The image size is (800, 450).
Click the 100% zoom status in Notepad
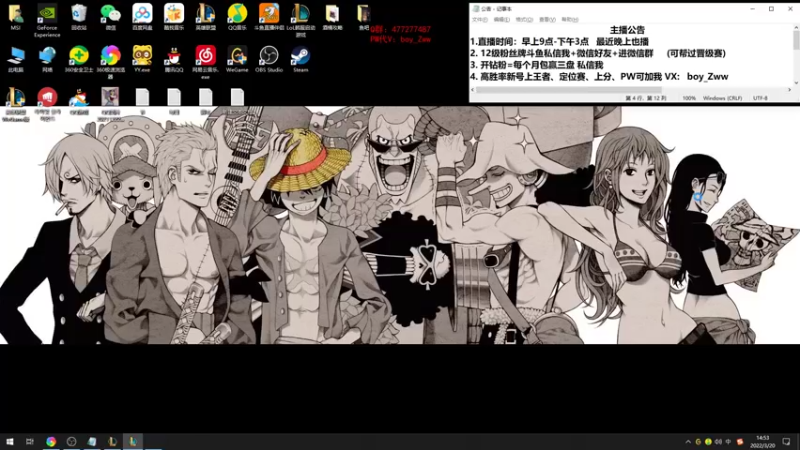(x=689, y=98)
